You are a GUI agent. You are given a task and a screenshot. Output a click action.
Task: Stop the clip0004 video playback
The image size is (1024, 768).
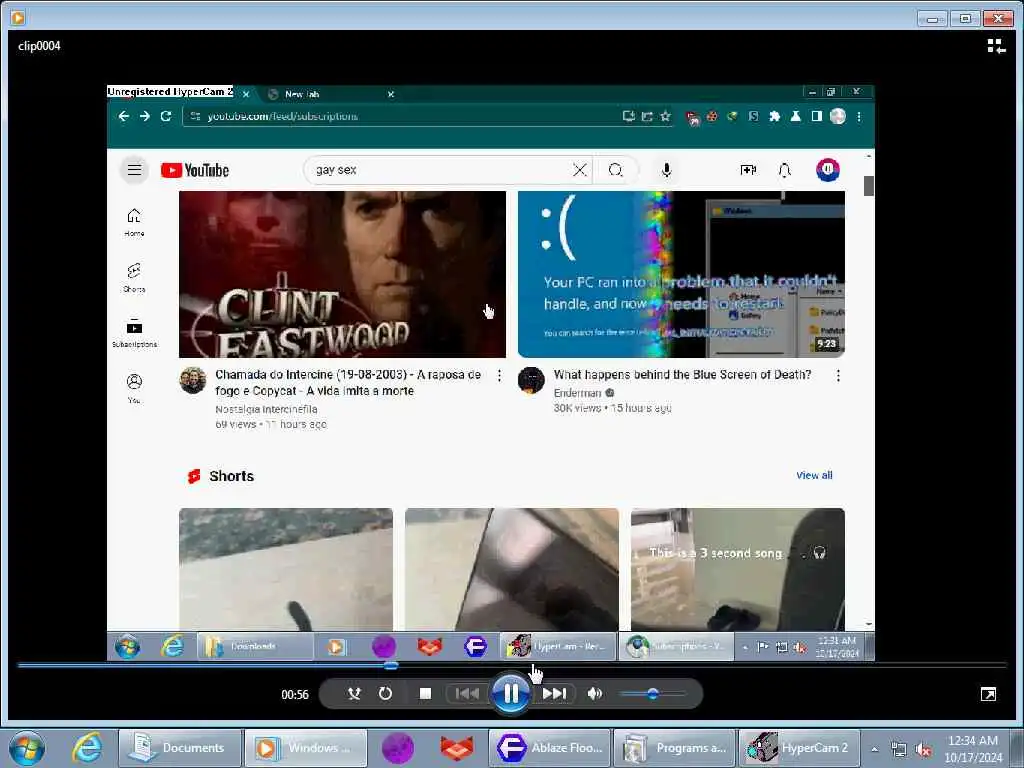point(425,694)
